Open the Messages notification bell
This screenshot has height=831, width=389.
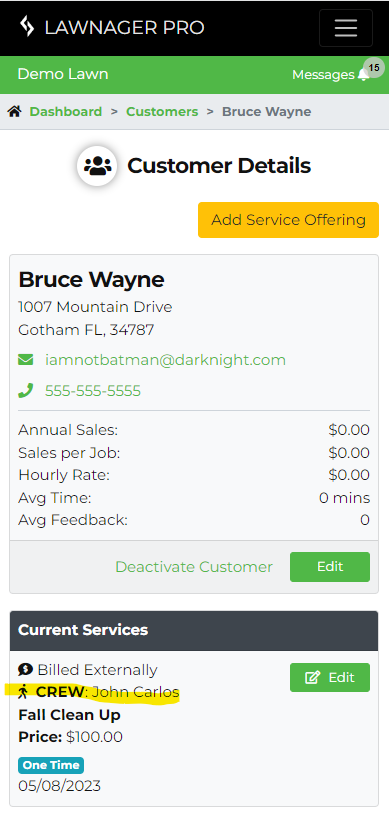tap(364, 75)
